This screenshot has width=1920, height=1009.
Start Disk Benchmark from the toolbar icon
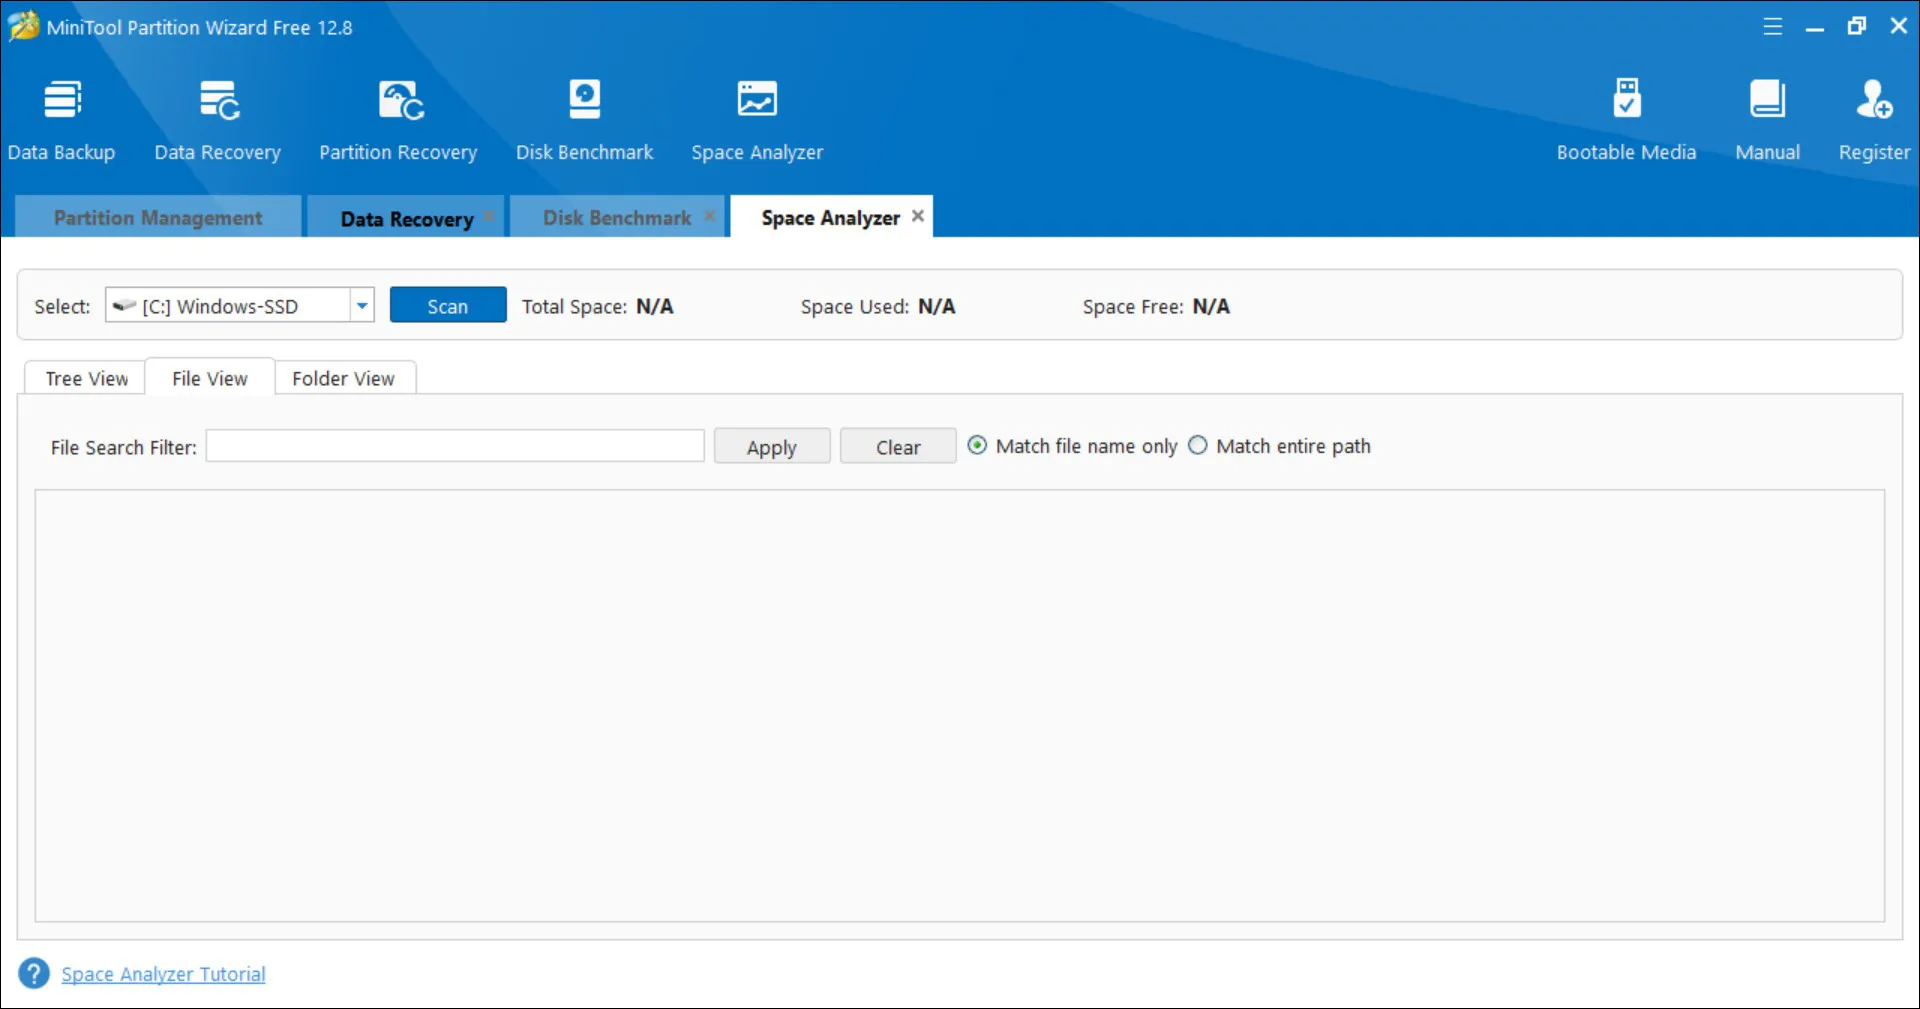pyautogui.click(x=584, y=101)
